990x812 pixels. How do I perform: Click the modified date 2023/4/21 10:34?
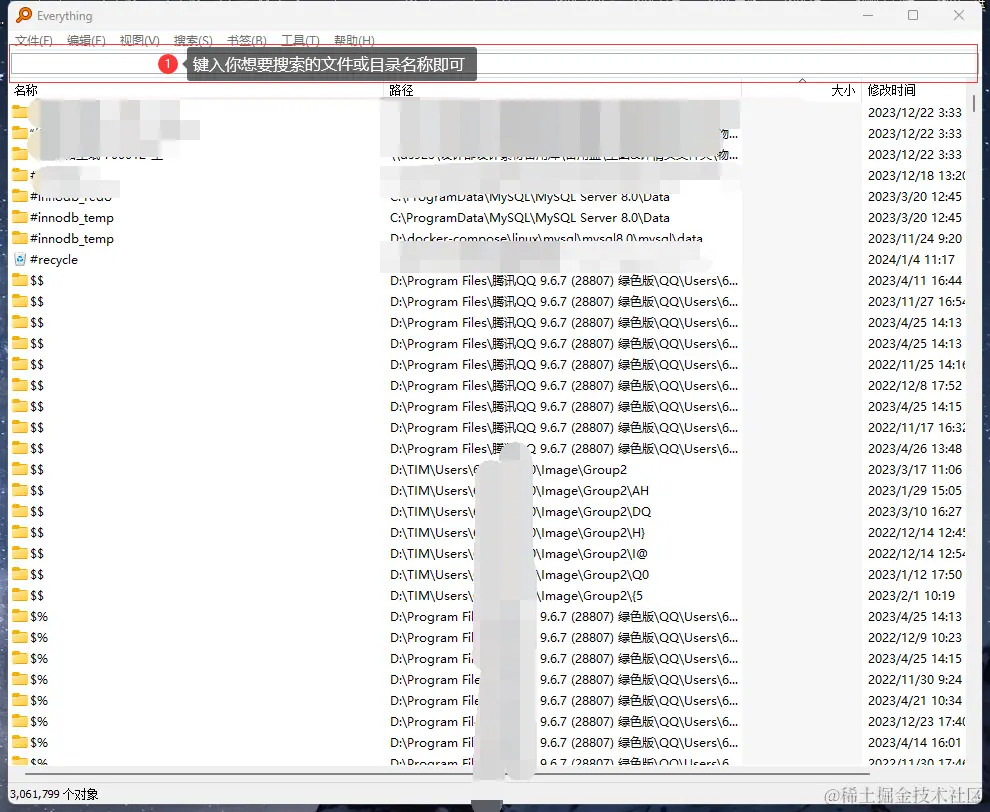tap(914, 700)
